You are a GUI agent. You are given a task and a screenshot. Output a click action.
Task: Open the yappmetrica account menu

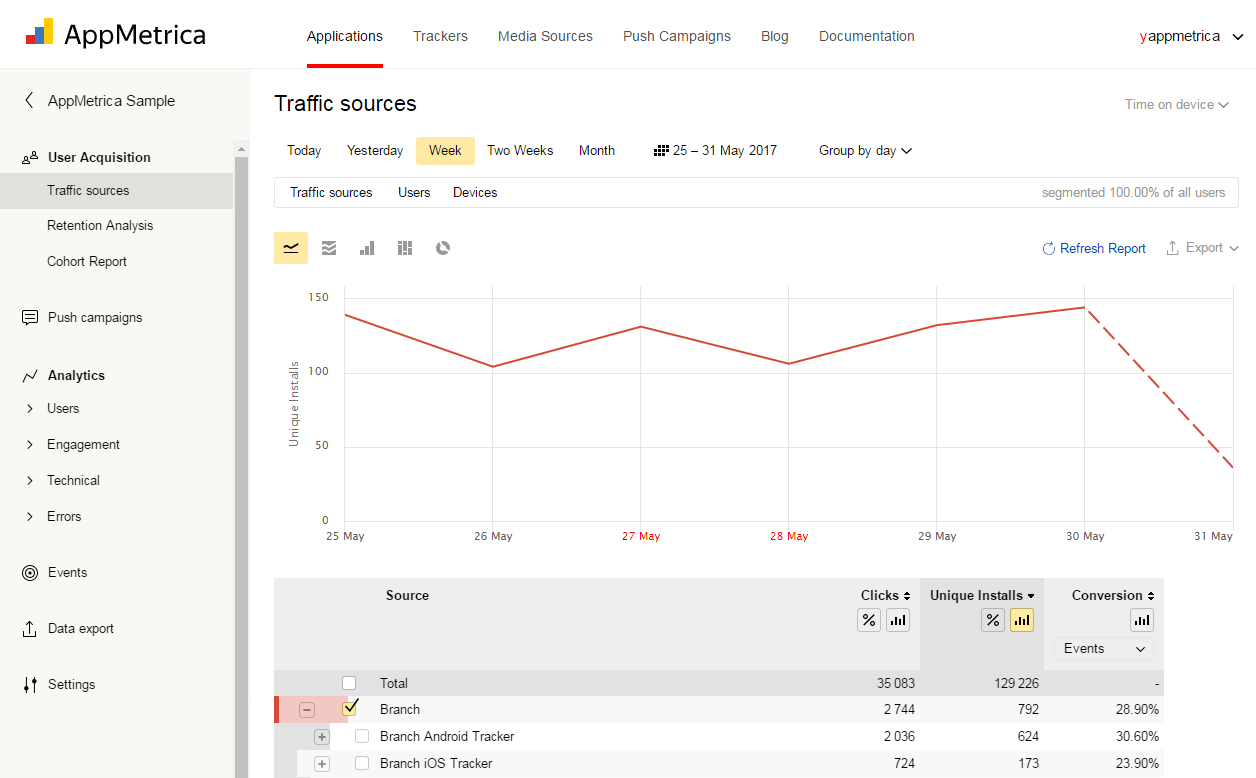(1191, 36)
